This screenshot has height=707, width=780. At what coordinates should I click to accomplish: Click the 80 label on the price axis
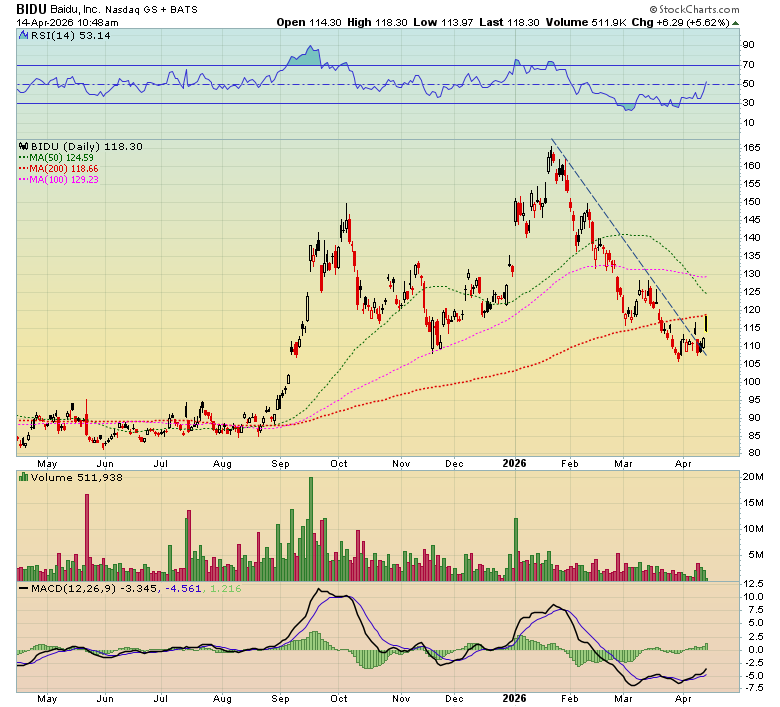[755, 453]
